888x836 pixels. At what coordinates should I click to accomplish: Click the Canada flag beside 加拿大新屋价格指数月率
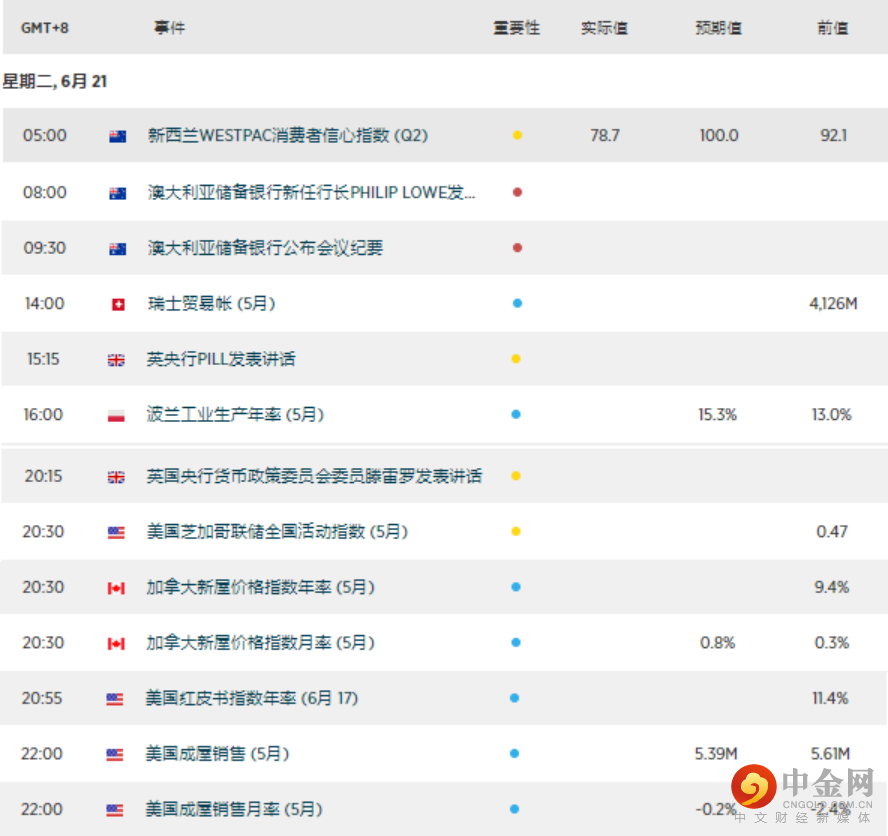116,644
